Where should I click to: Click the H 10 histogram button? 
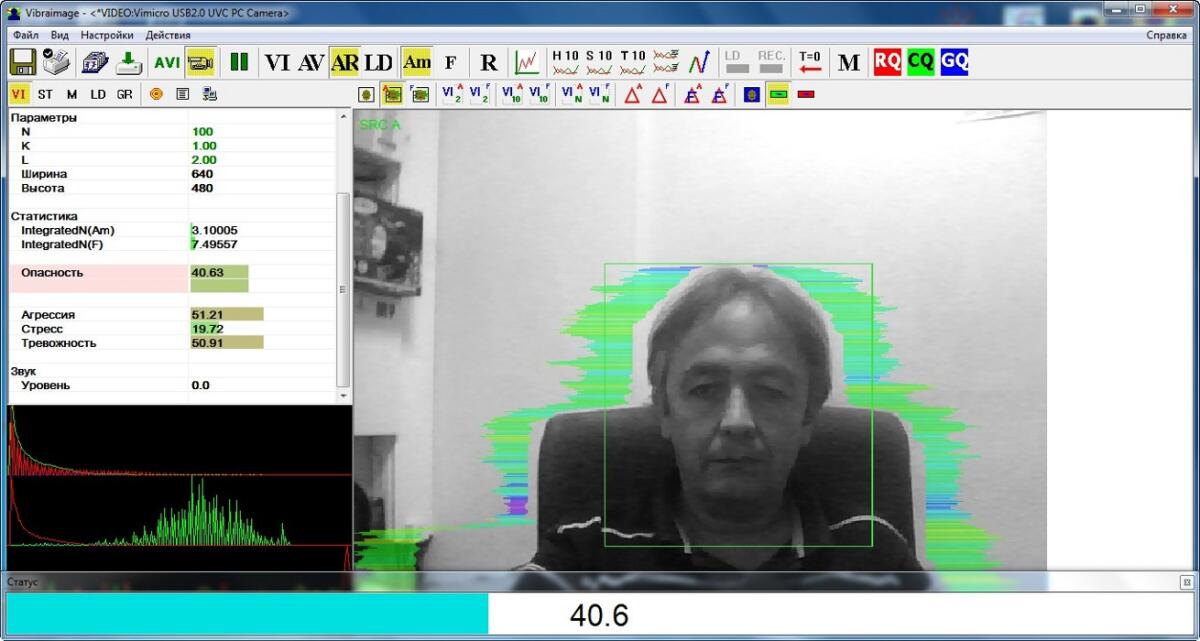566,62
